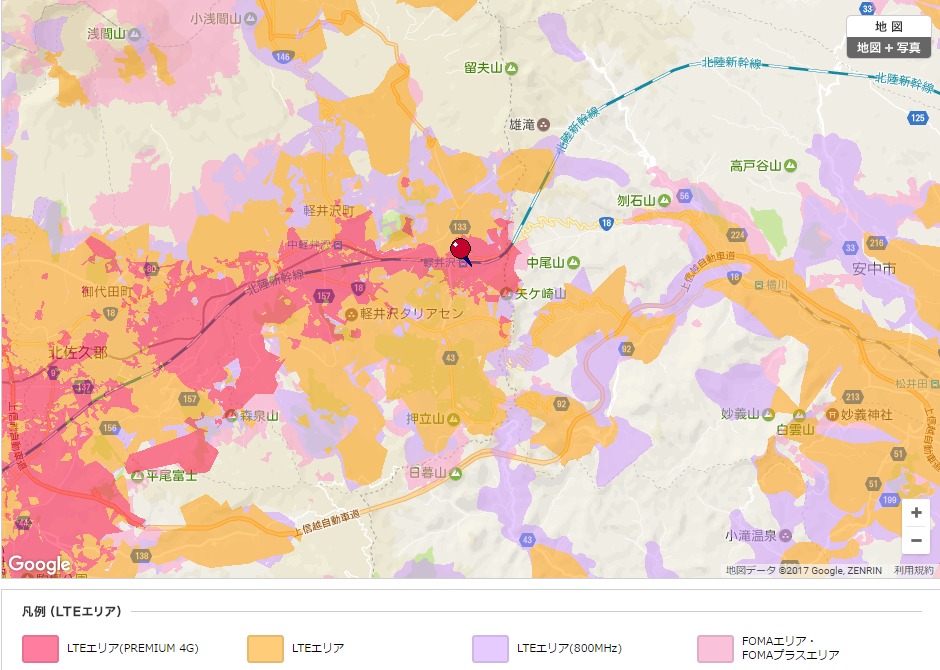The height and width of the screenshot is (670, 940).
Task: Click the 留夫山 mountain icon
Action: [x=512, y=68]
